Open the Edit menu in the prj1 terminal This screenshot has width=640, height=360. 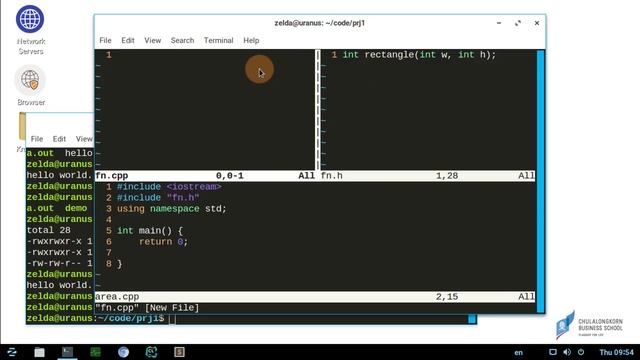128,40
